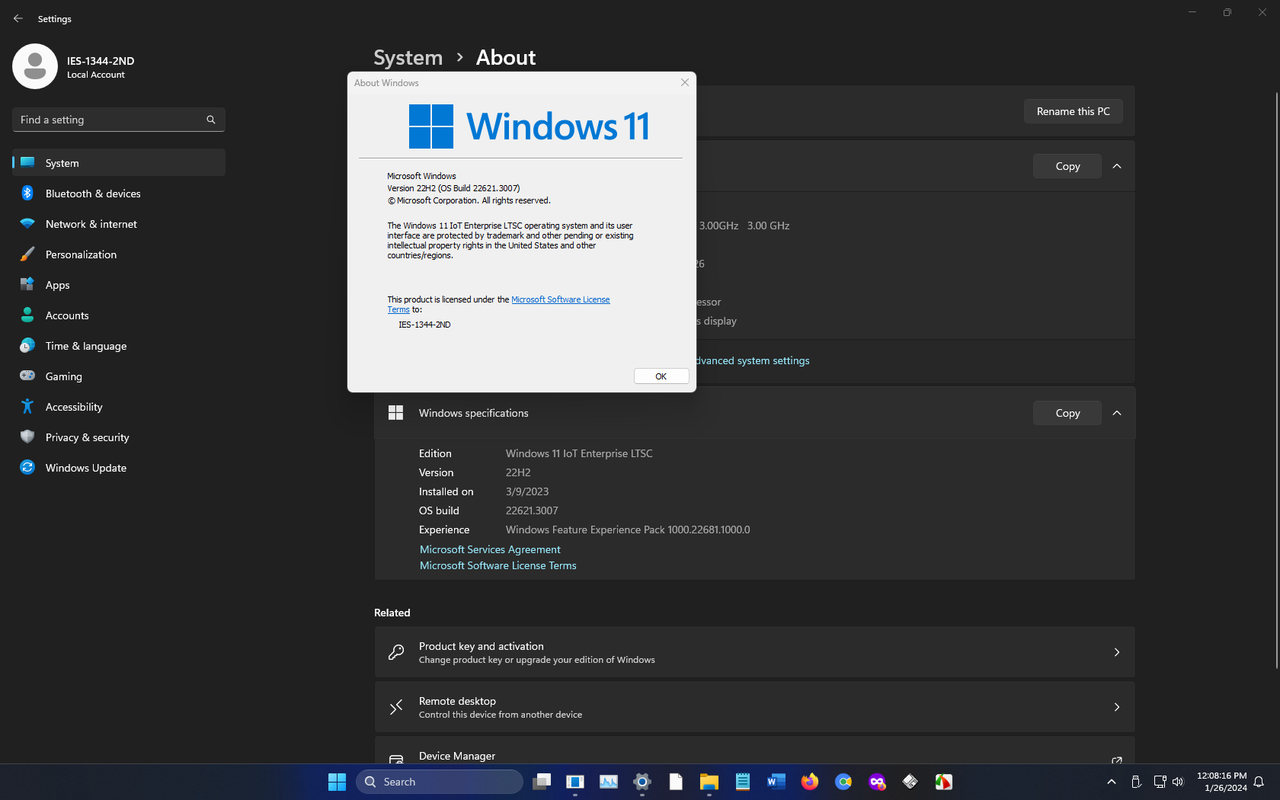Open Microsoft Word from the taskbar
Image resolution: width=1280 pixels, height=800 pixels.
point(776,782)
